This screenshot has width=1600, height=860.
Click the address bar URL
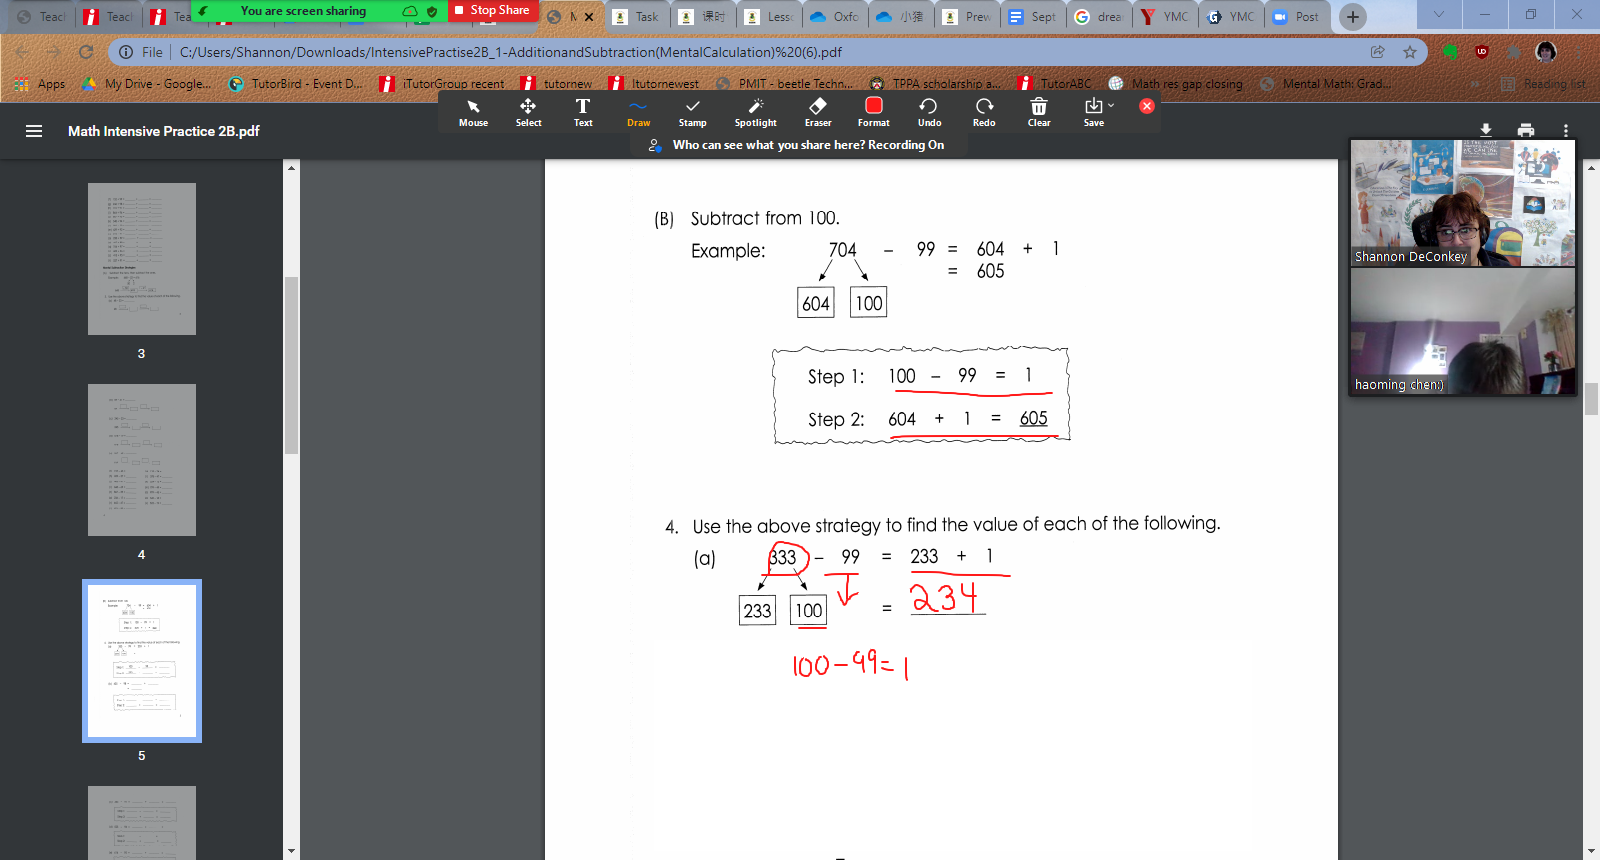click(510, 52)
